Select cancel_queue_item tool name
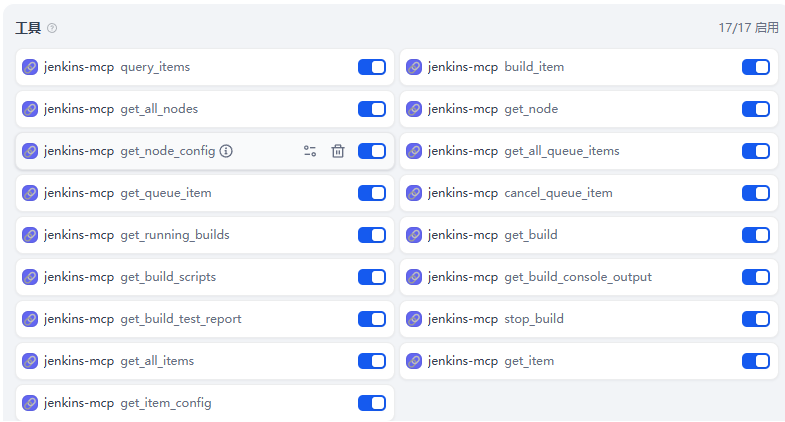The image size is (785, 422). [x=558, y=193]
